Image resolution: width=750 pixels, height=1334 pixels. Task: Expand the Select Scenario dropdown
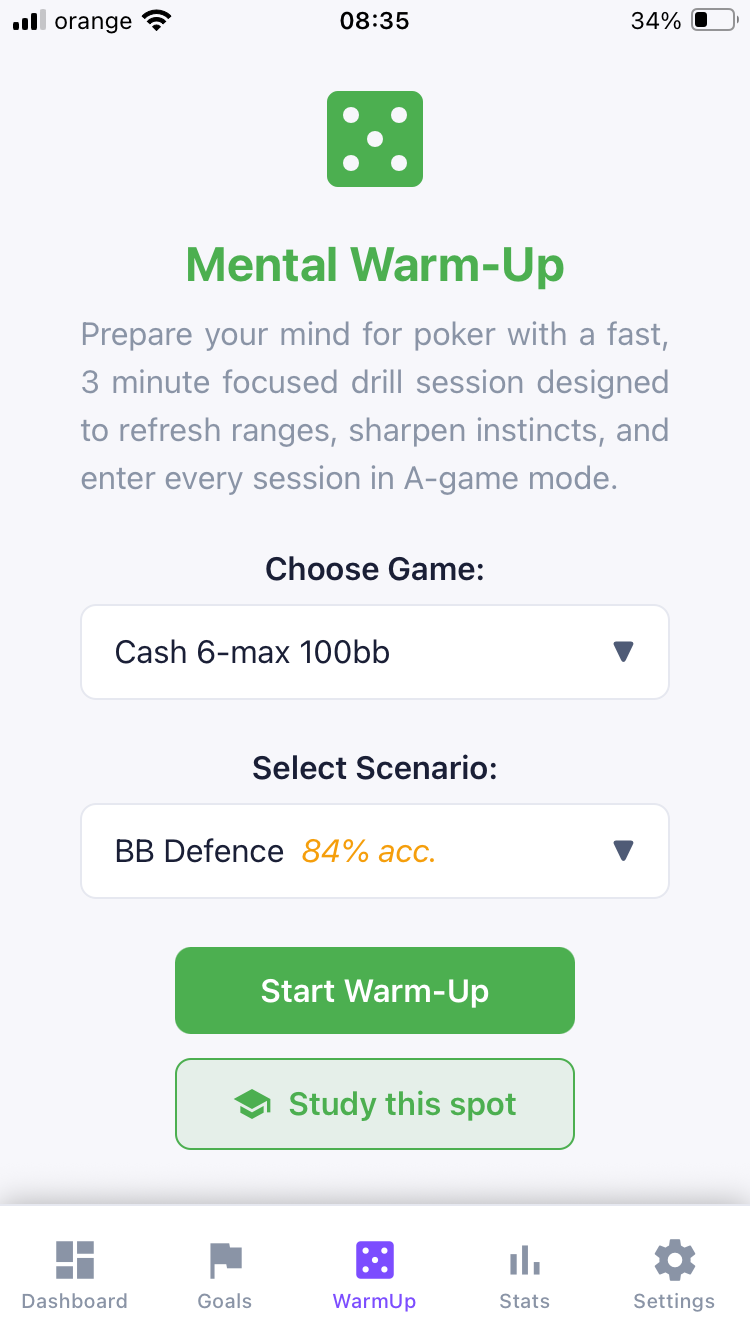point(375,851)
